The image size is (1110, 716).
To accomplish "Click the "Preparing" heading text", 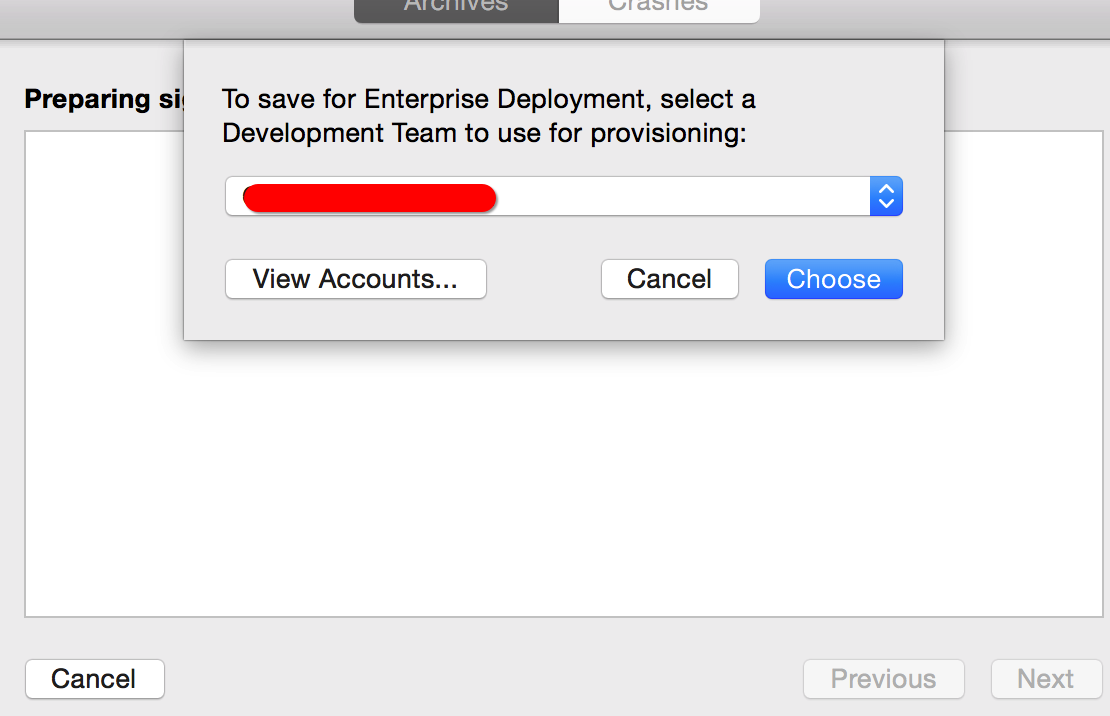I will pyautogui.click(x=88, y=99).
